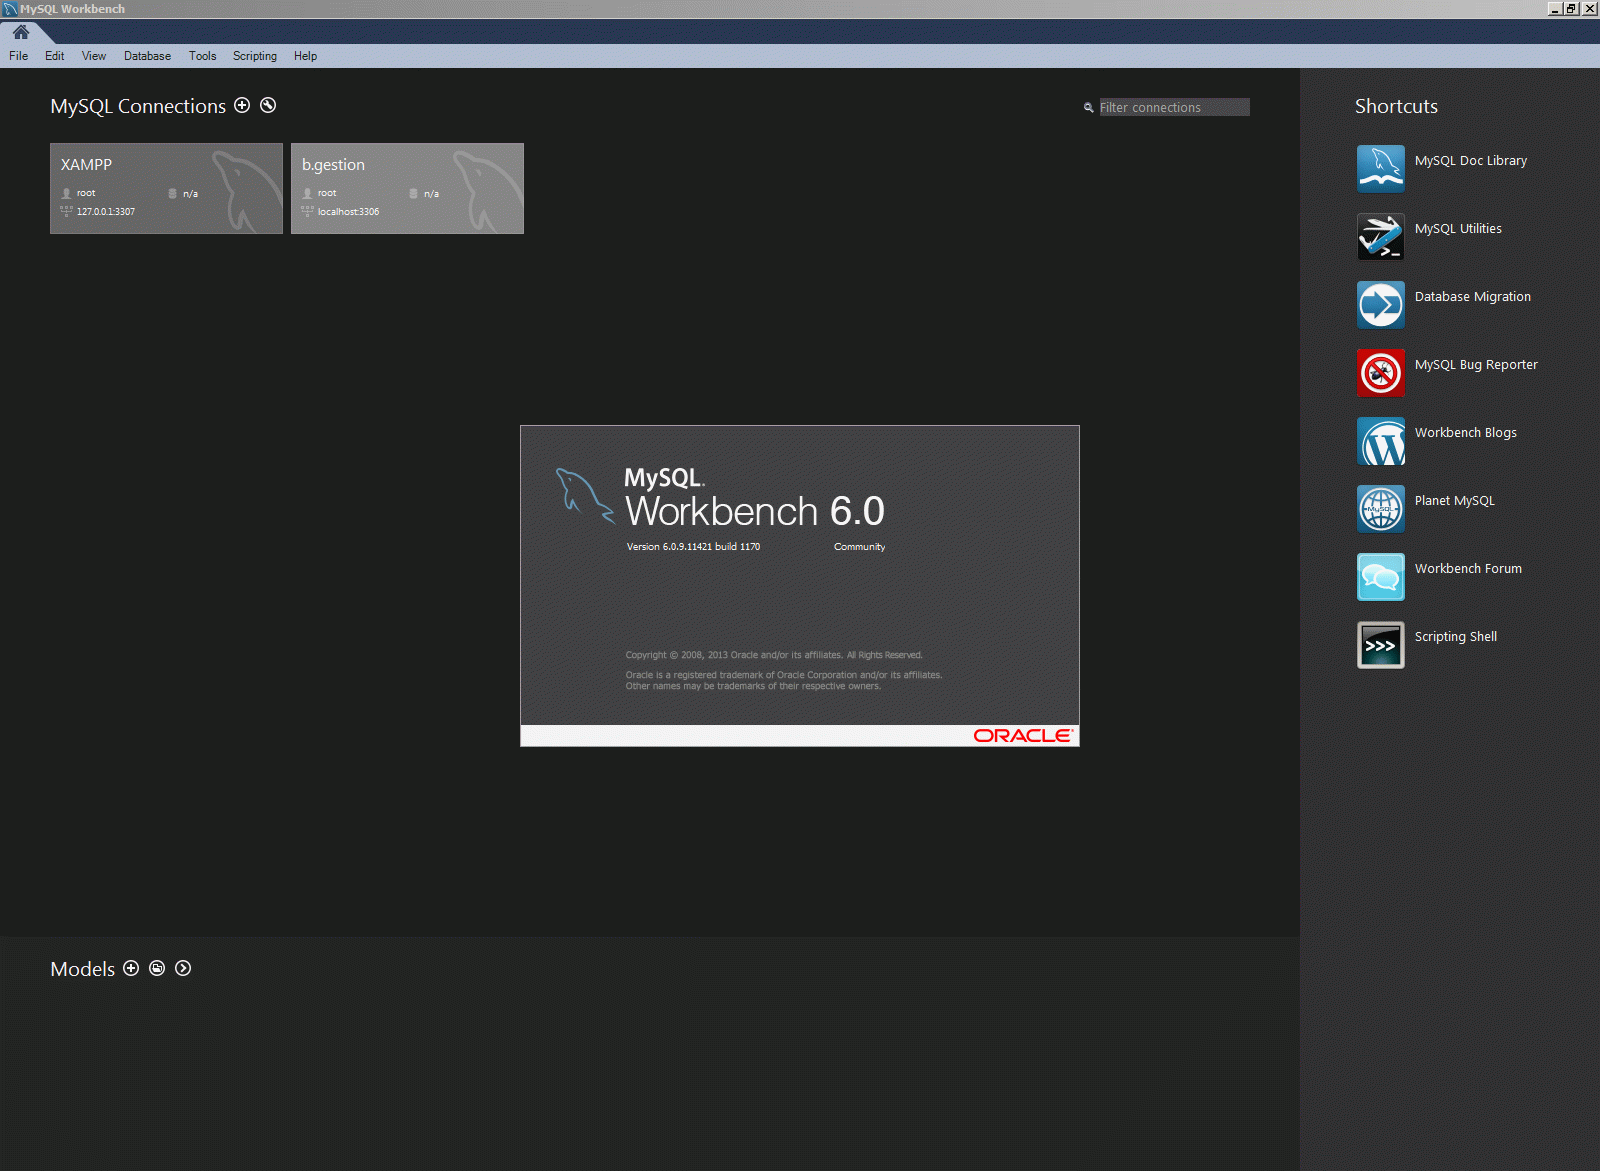Open an existing model folder icon
Screen dimensions: 1600x1171
pos(157,968)
